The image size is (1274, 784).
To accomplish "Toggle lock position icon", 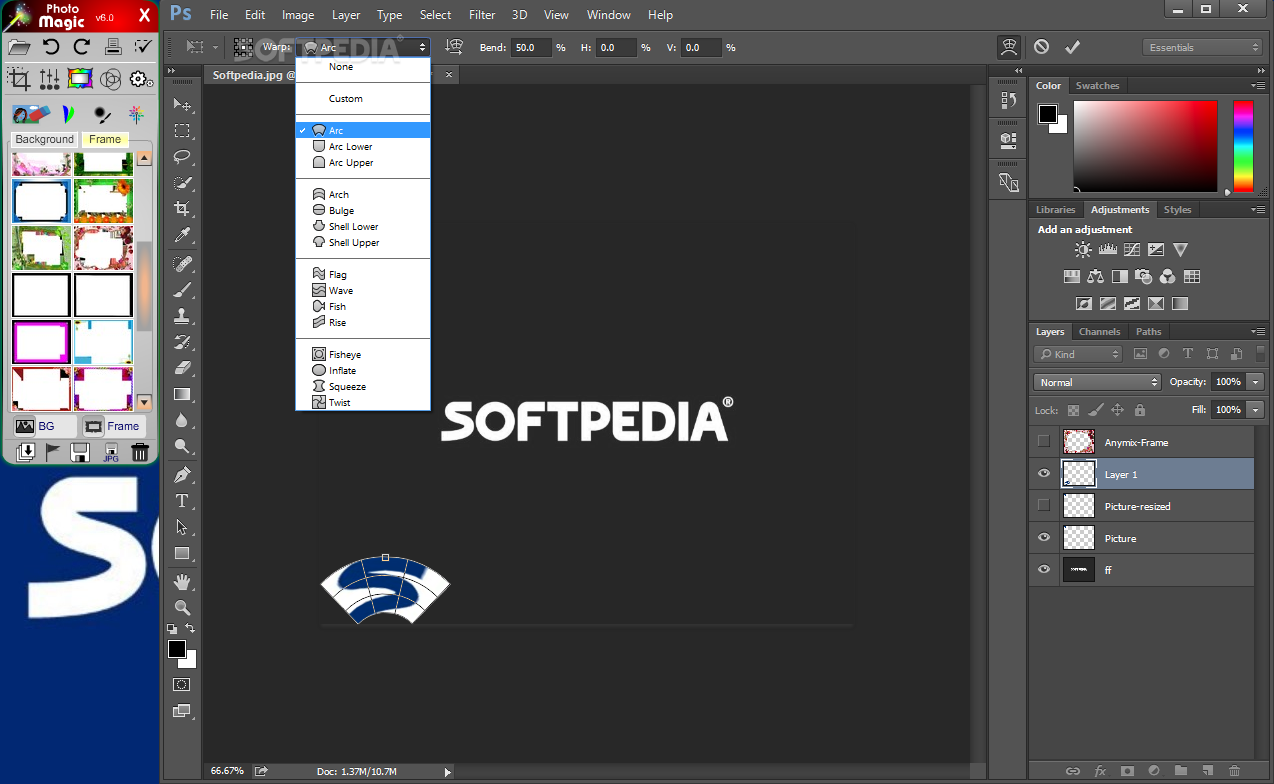I will (1118, 410).
